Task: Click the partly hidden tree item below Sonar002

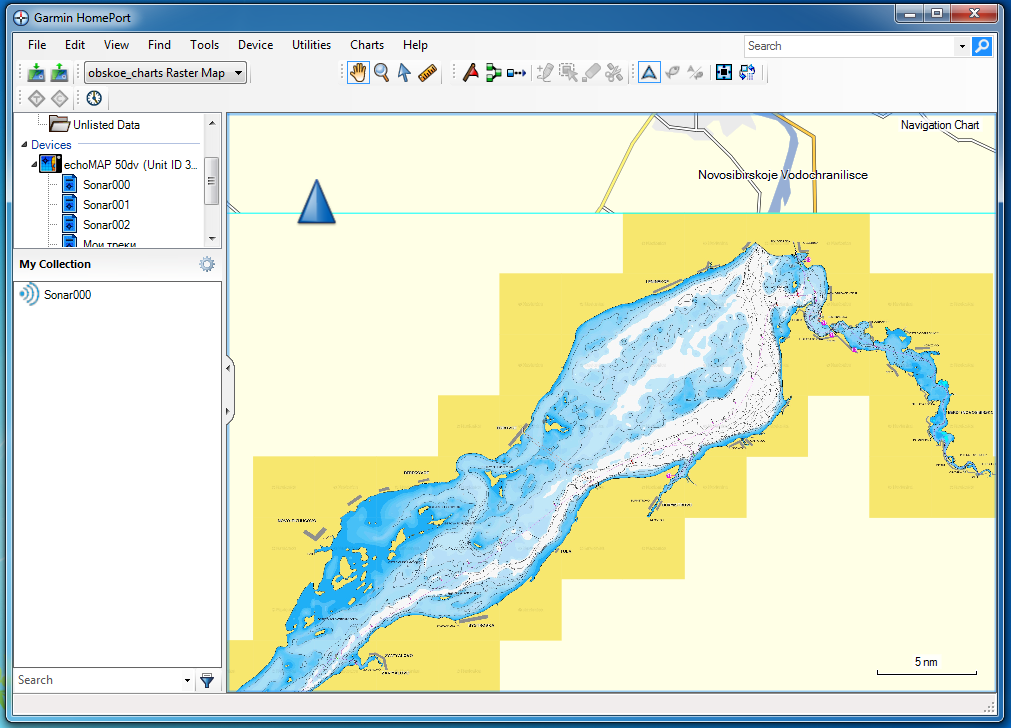Action: (99, 242)
